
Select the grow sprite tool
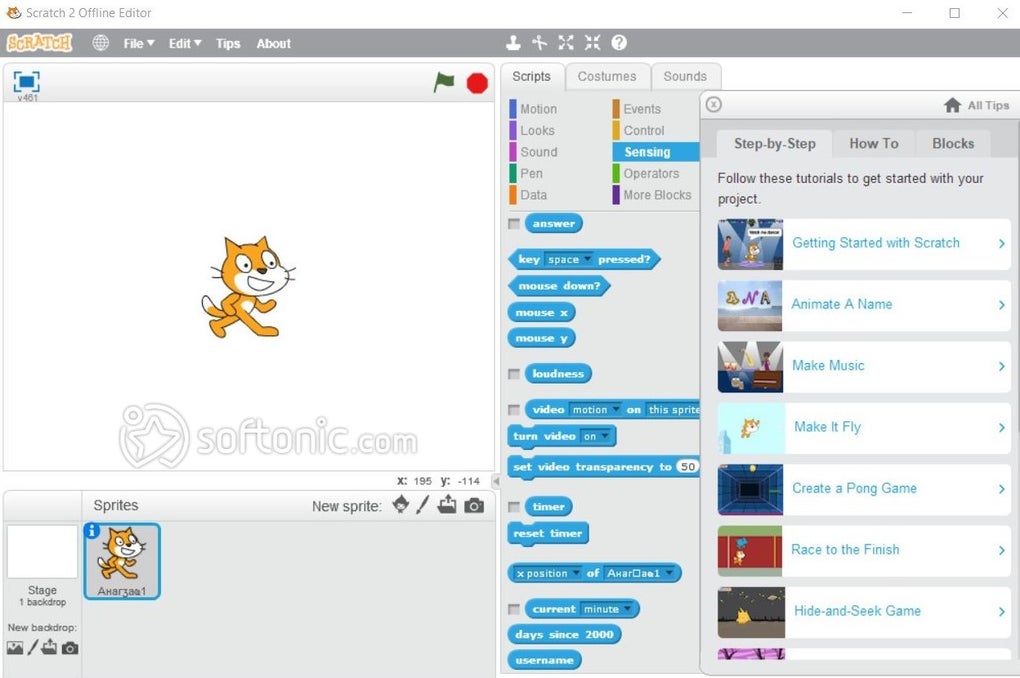566,42
